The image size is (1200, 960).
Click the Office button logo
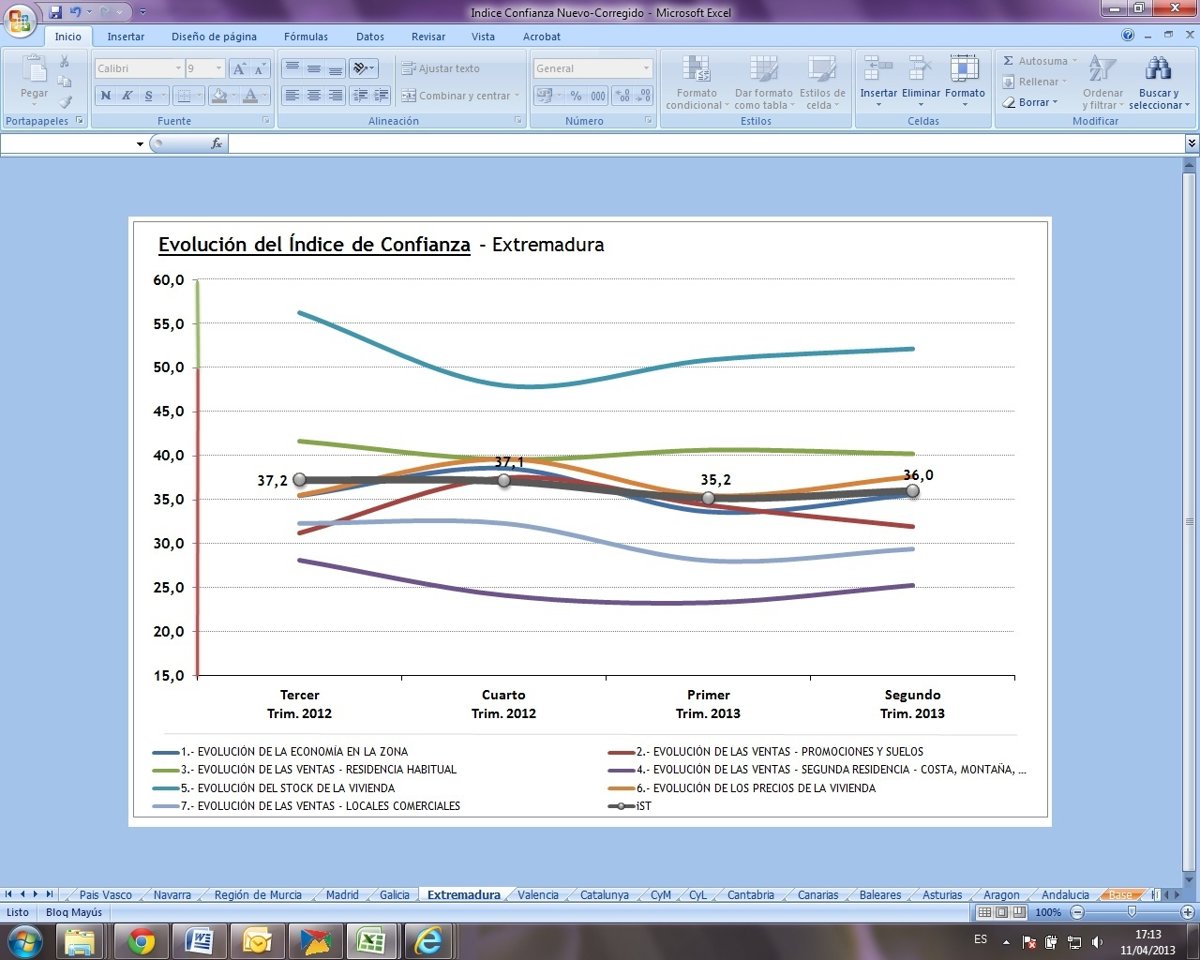coord(20,20)
